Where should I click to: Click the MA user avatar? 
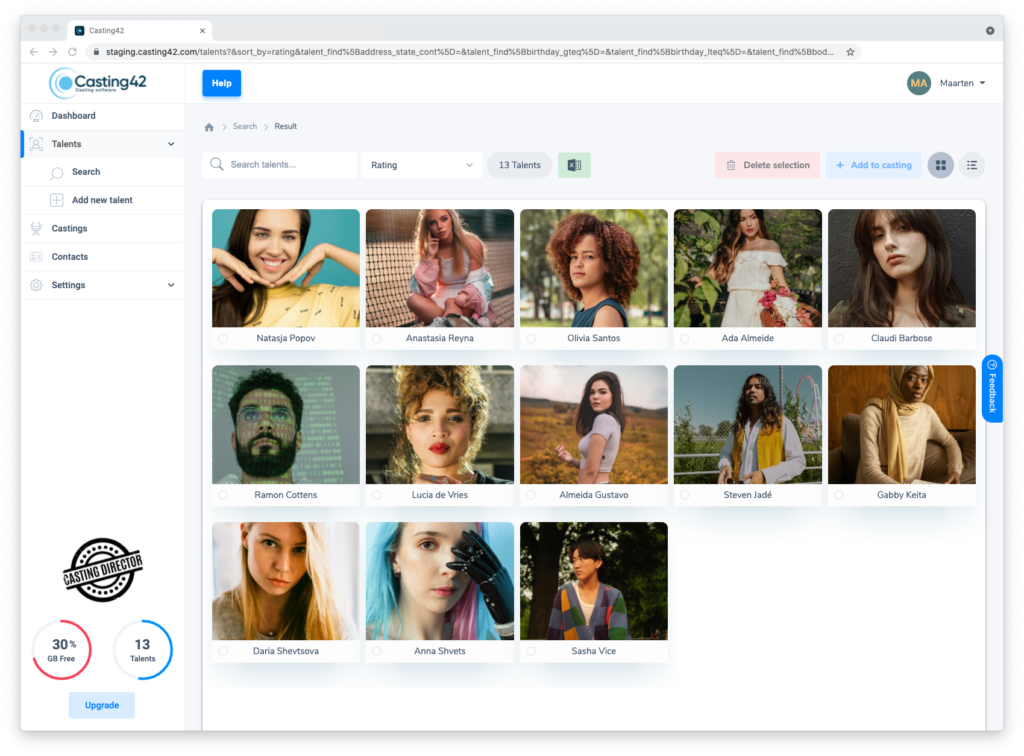point(918,83)
